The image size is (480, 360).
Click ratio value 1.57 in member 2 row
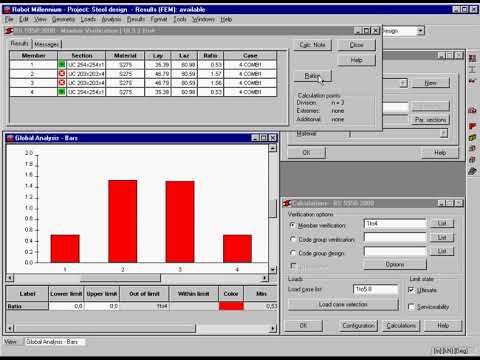tap(210, 73)
